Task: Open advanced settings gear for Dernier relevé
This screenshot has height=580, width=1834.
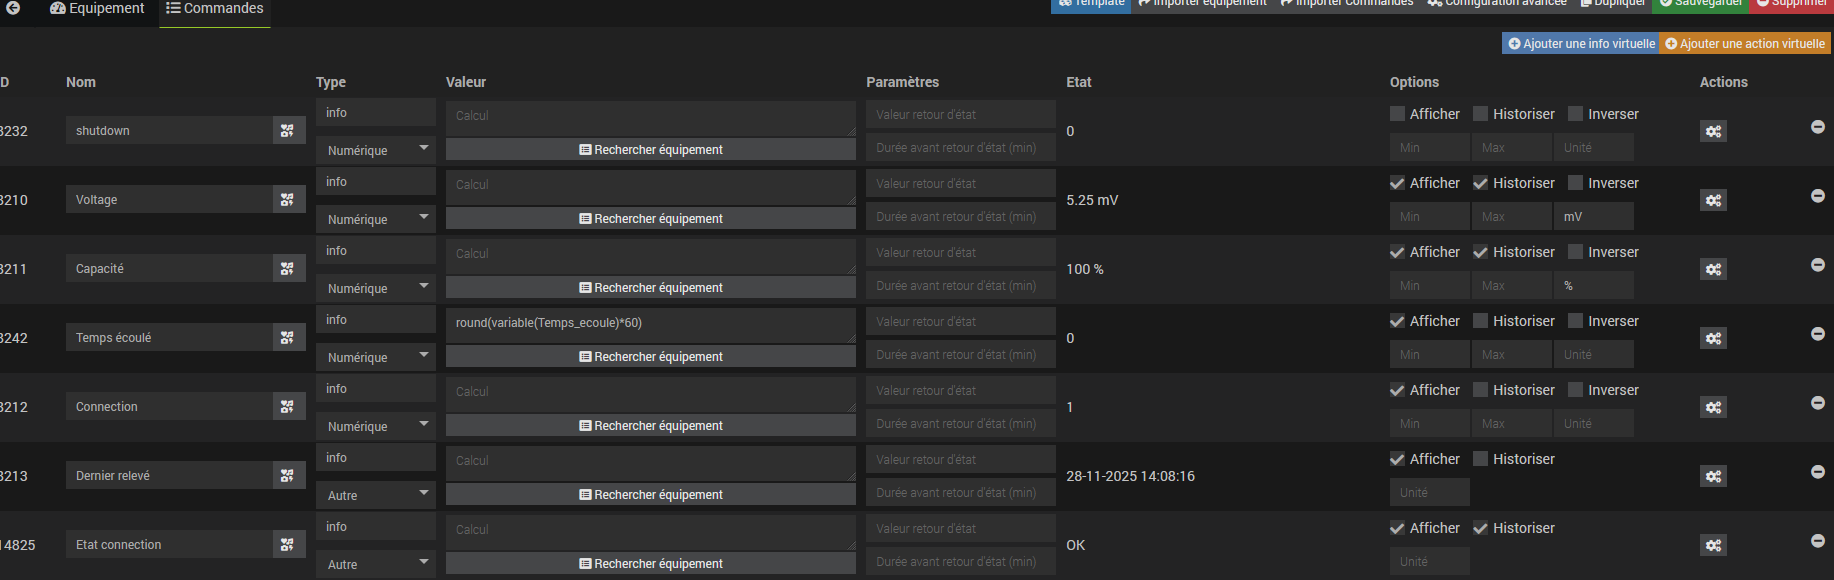Action: (x=1713, y=476)
